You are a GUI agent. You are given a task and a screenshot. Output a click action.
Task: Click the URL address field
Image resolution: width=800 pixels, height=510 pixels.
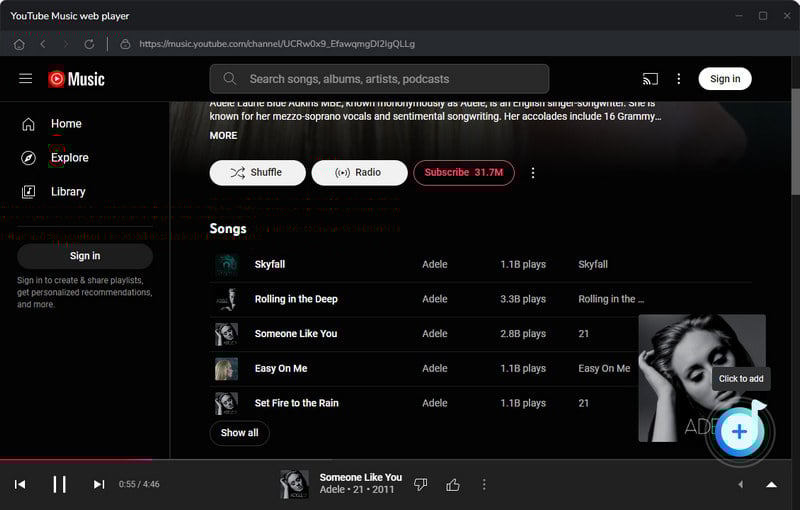click(277, 44)
